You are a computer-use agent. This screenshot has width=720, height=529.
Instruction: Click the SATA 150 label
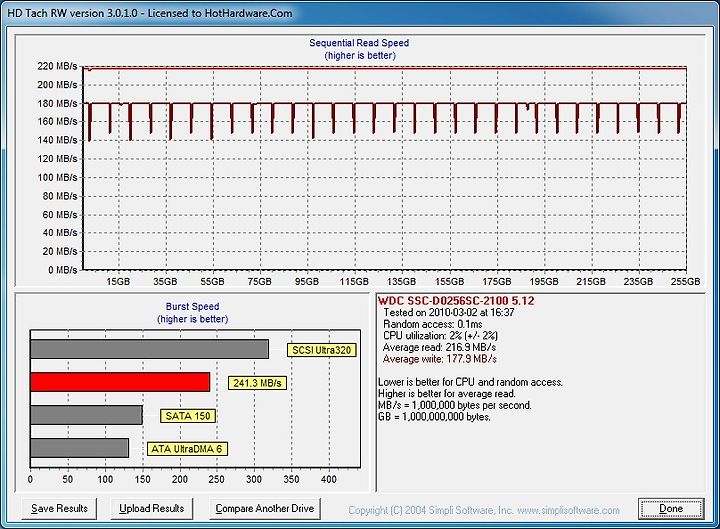tap(188, 416)
